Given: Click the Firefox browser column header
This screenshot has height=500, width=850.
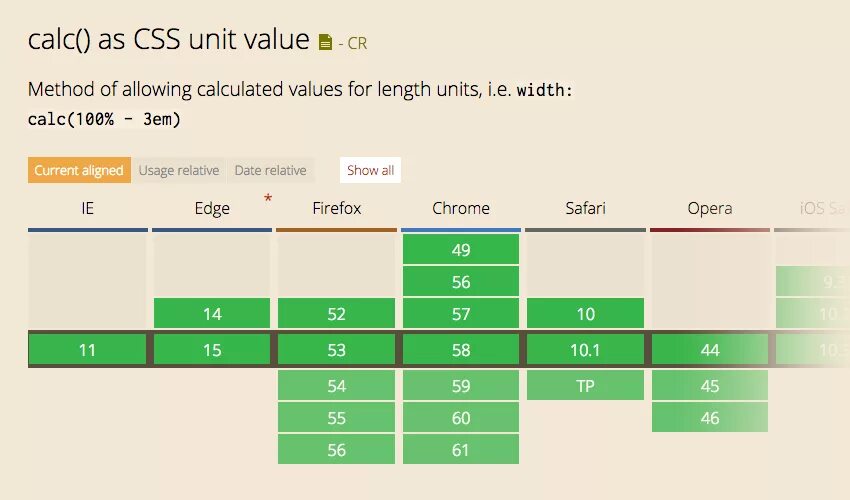Looking at the screenshot, I should click(337, 208).
